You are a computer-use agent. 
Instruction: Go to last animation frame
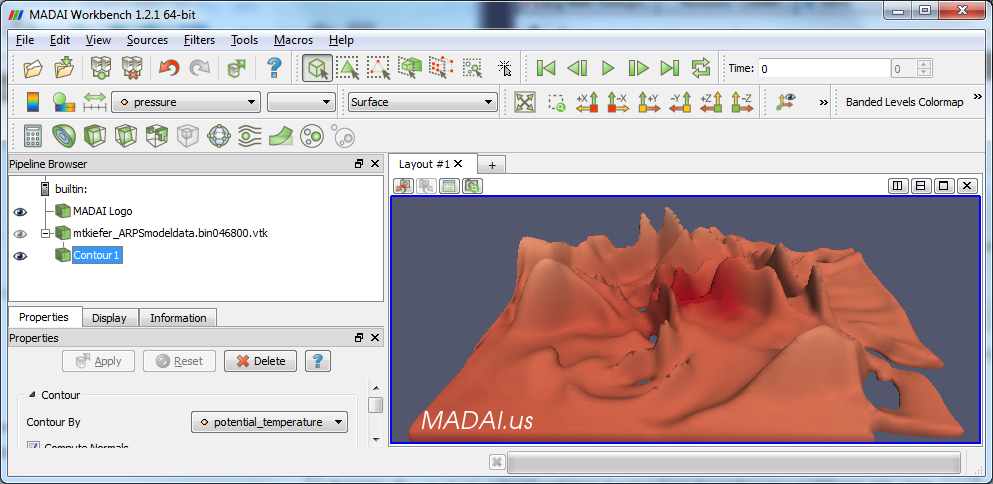tap(669, 68)
